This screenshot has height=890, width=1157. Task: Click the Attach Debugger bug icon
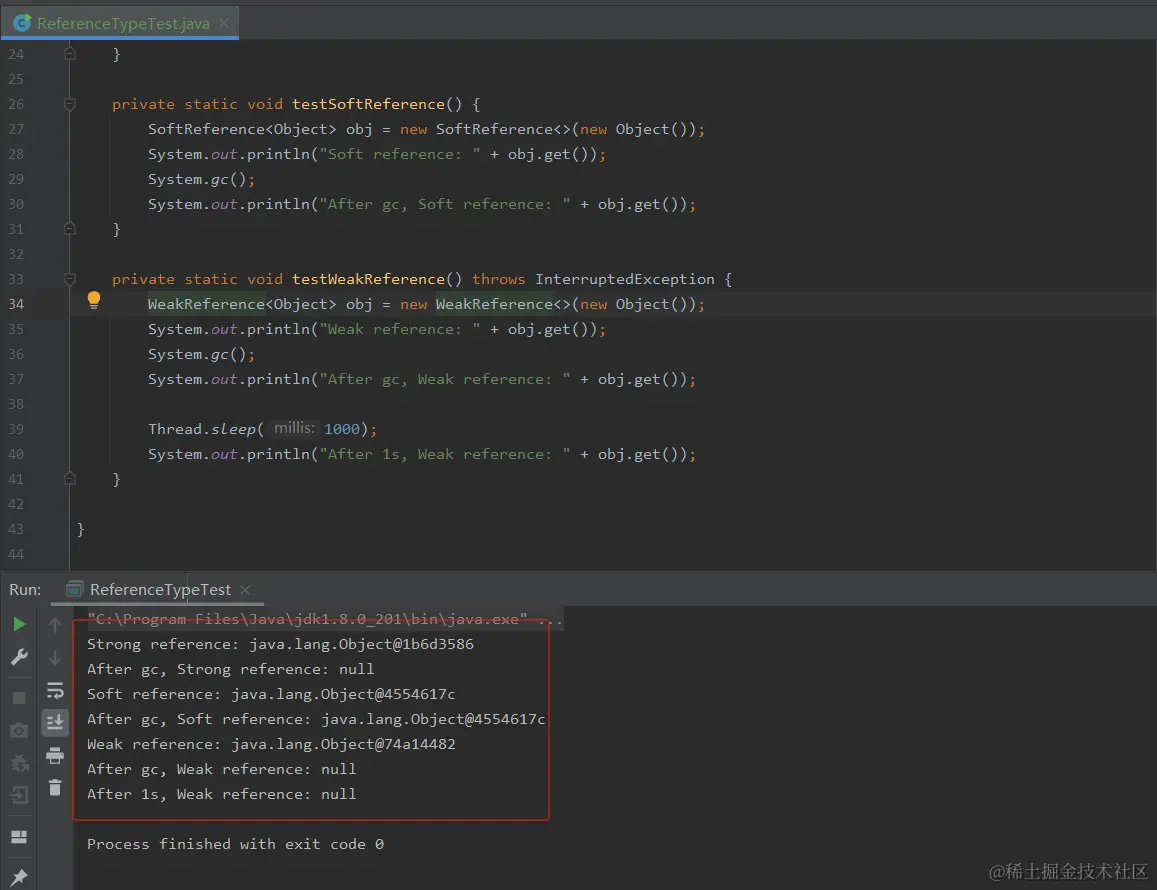pos(19,763)
